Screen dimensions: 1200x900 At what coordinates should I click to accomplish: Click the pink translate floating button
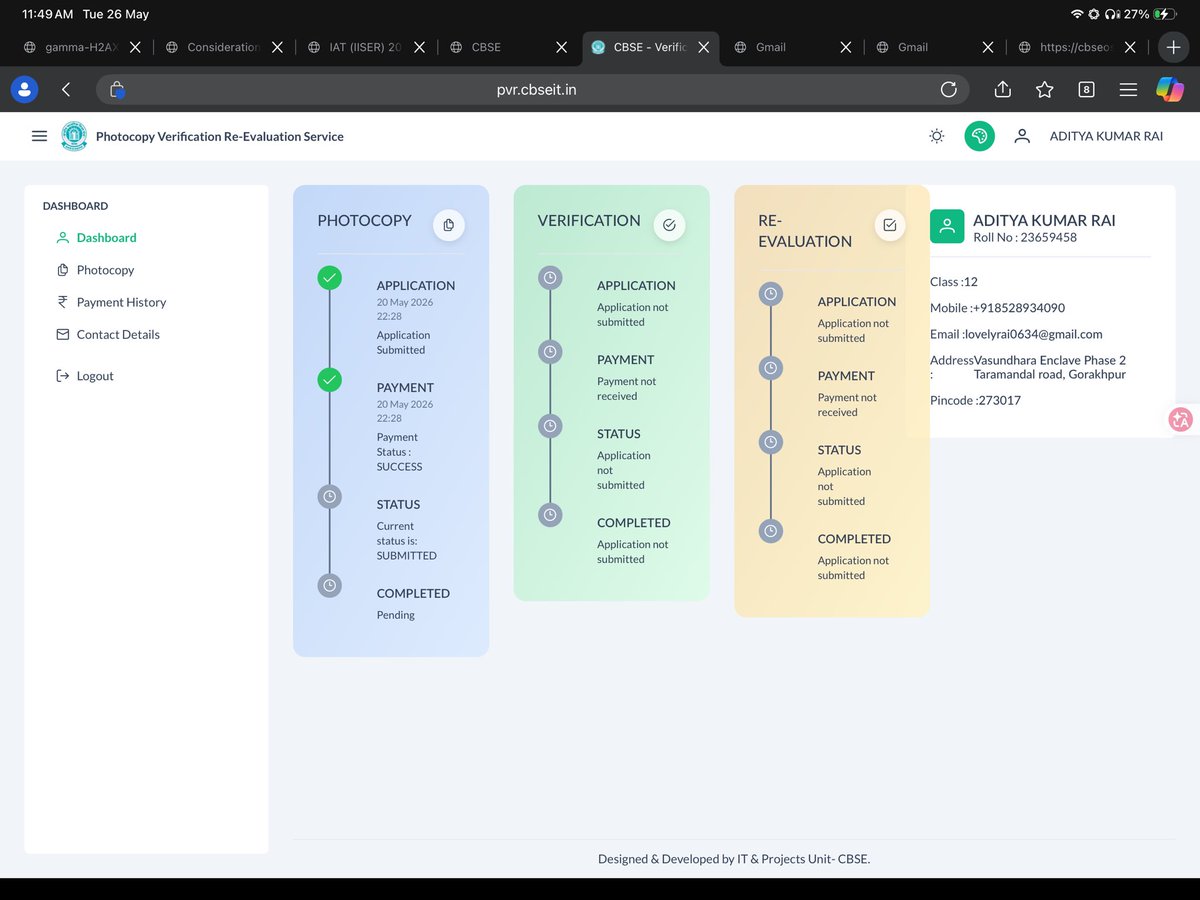click(1180, 420)
